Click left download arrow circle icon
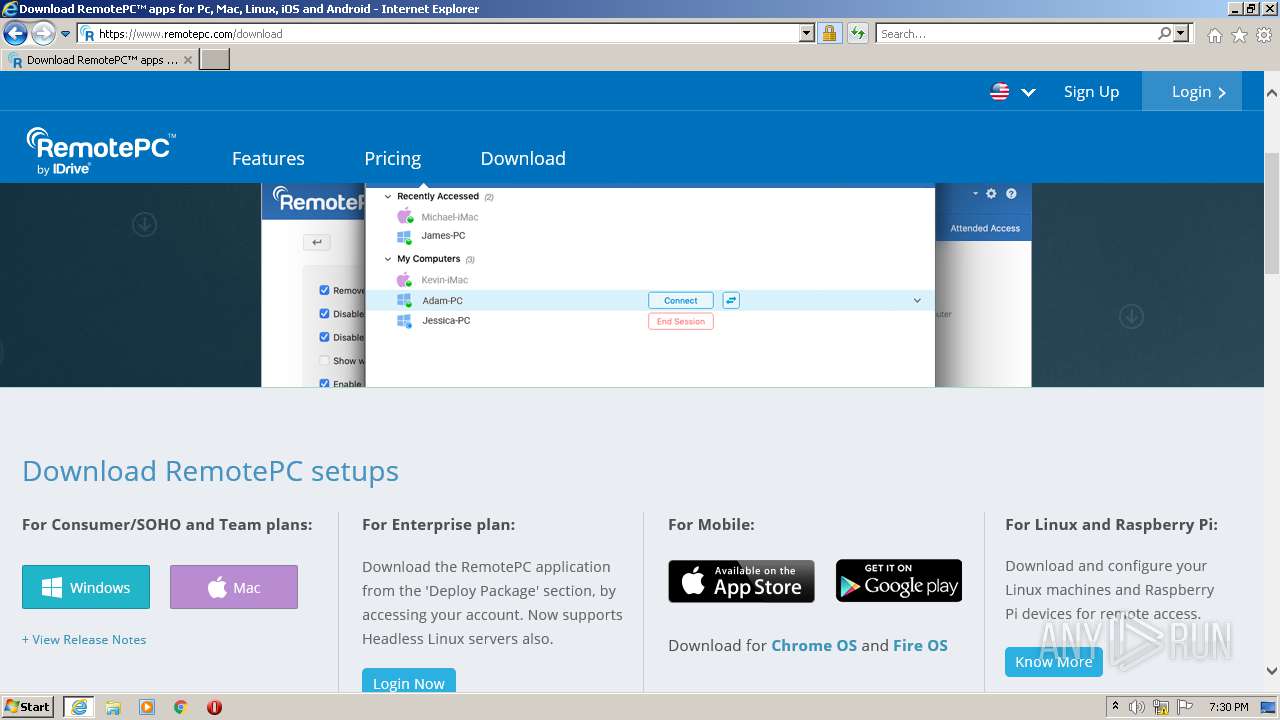 pyautogui.click(x=145, y=225)
